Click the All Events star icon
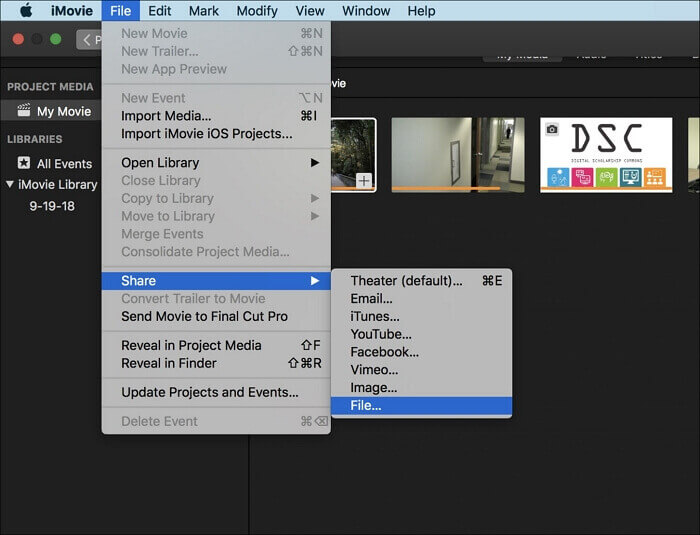700x535 pixels. 23,163
